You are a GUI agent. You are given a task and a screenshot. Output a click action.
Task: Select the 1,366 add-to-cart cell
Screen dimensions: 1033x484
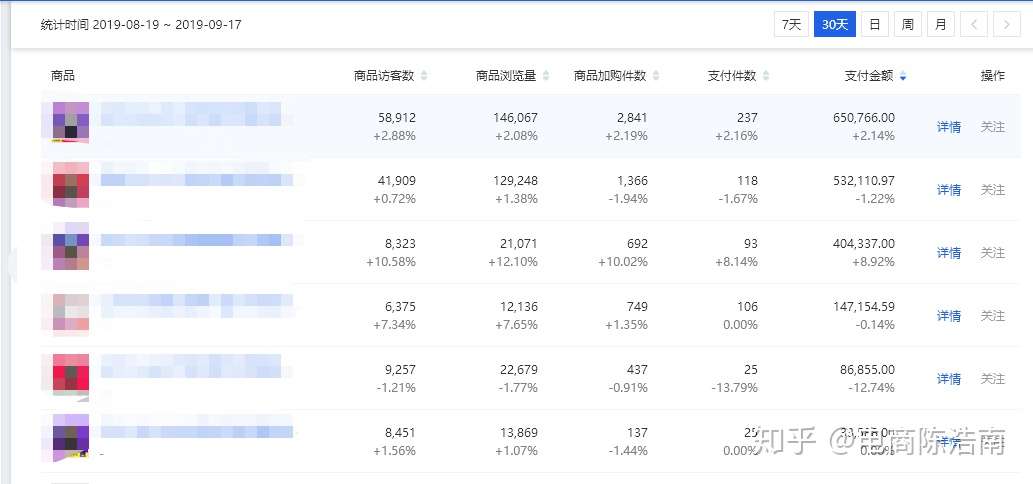(630, 180)
